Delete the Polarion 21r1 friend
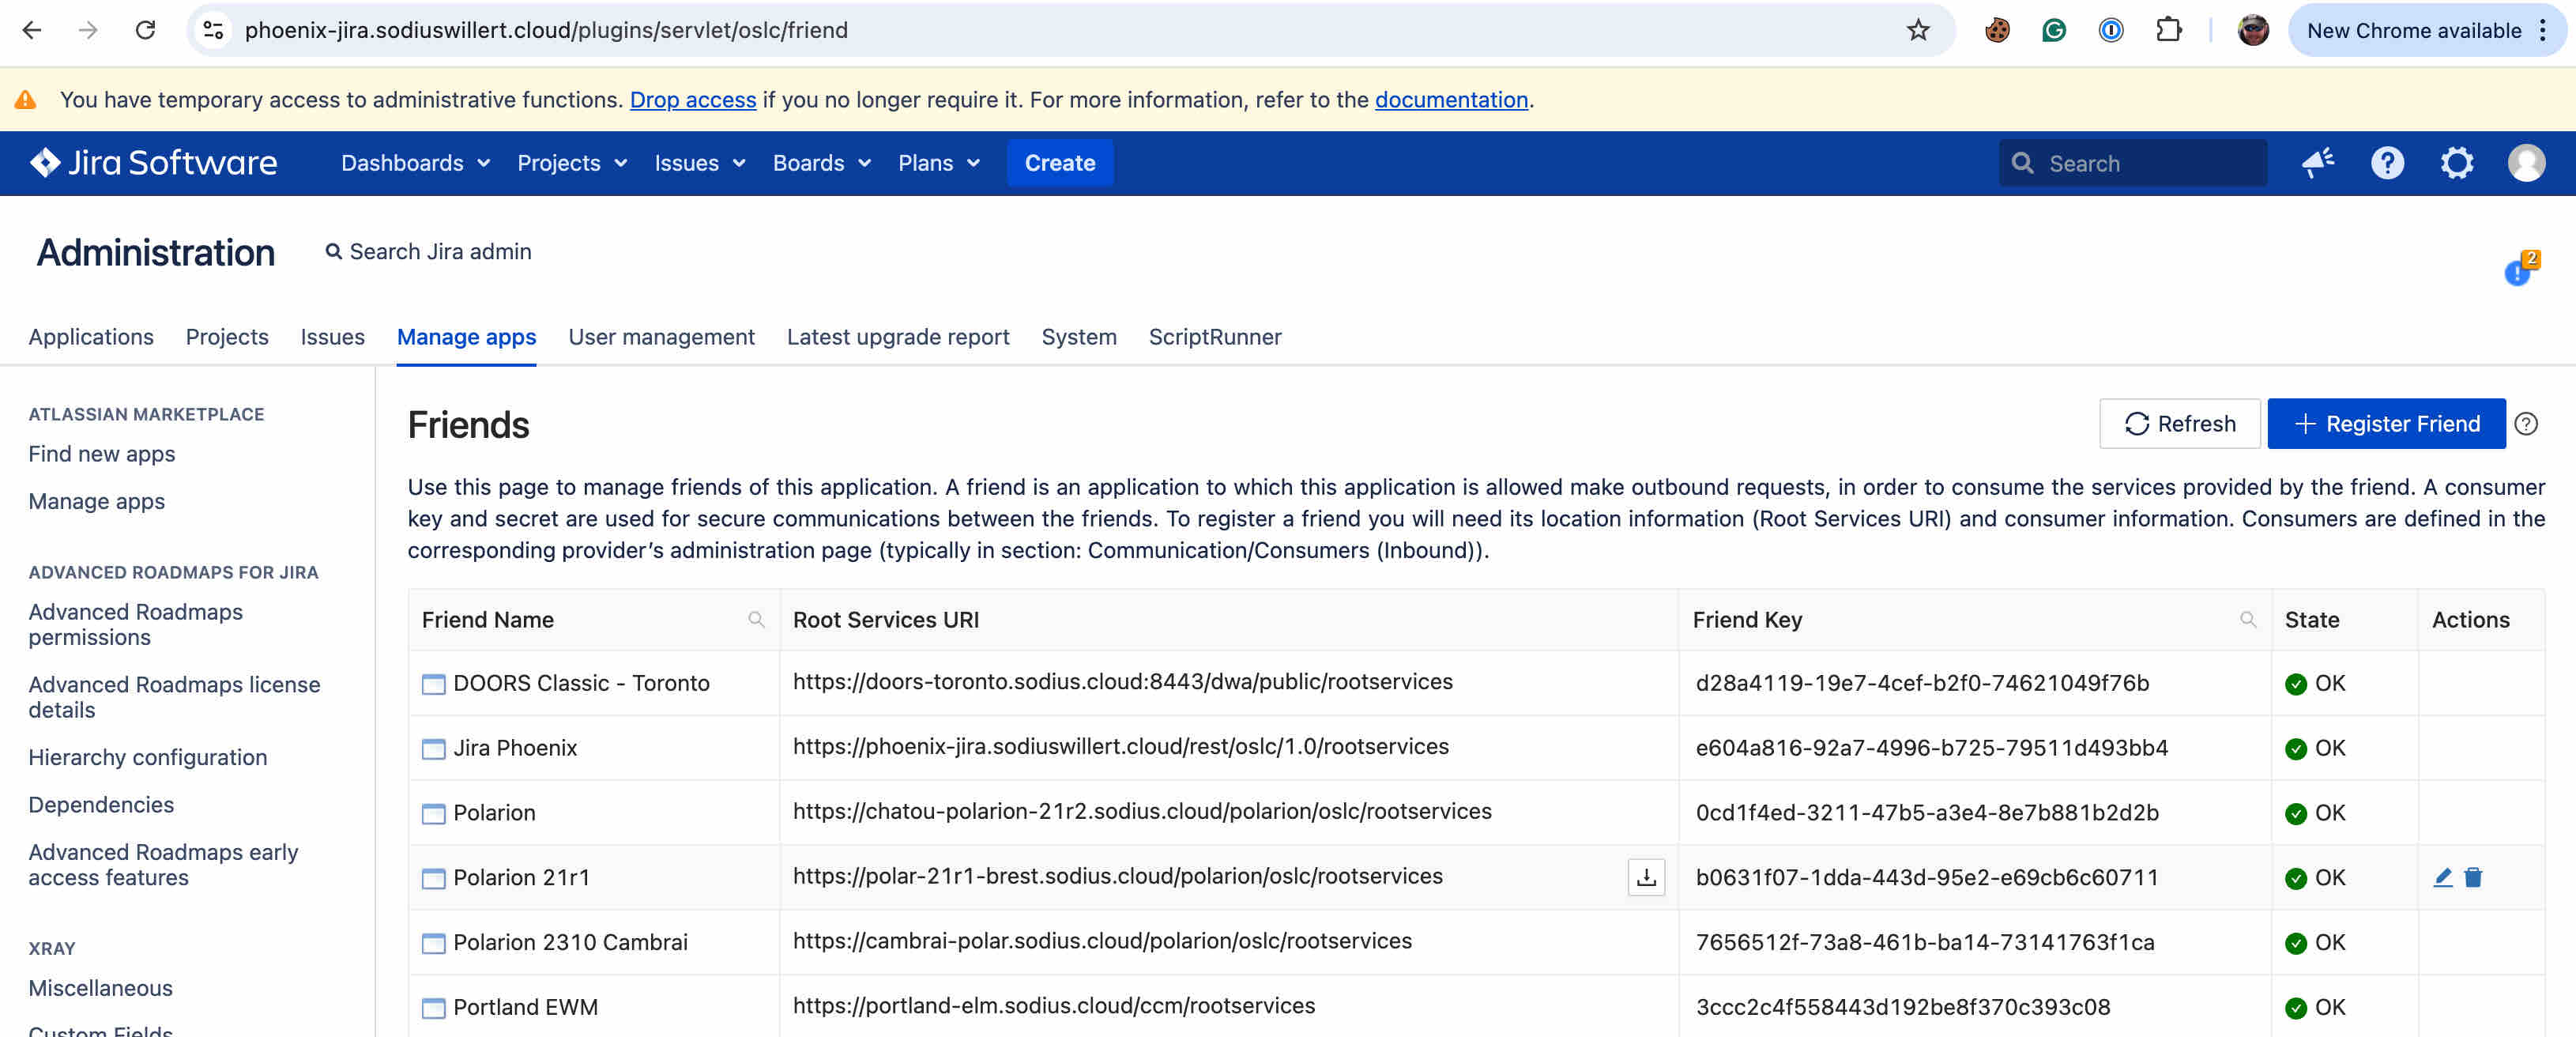Image resolution: width=2576 pixels, height=1037 pixels. click(x=2472, y=877)
